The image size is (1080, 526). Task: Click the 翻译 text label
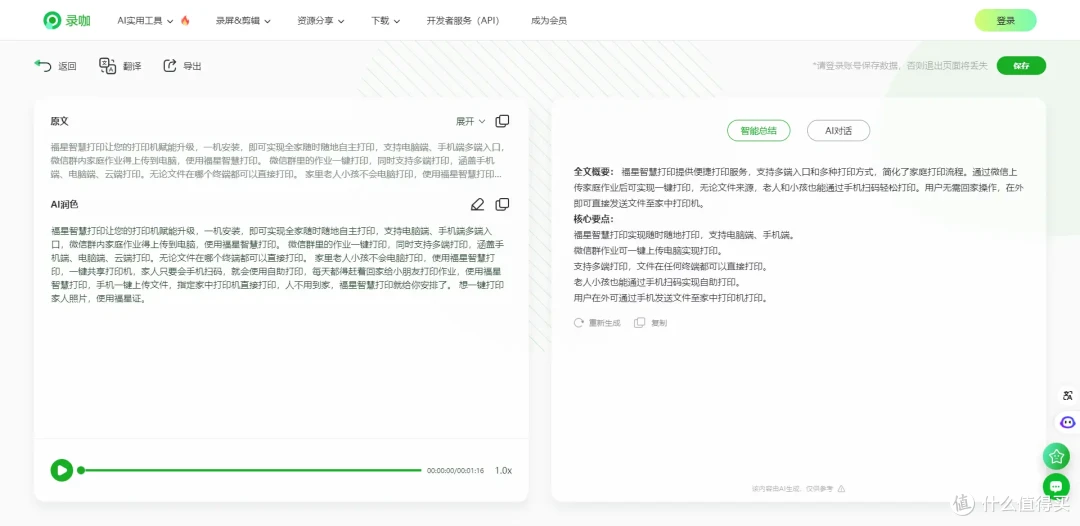[132, 66]
